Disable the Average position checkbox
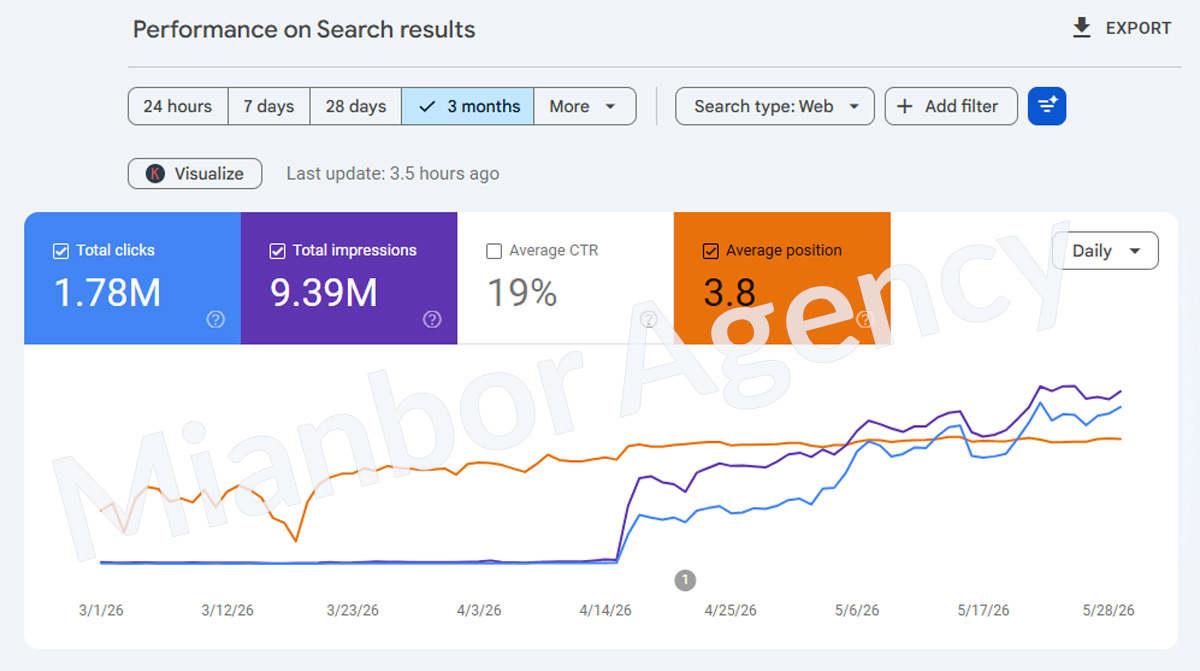The image size is (1200, 671). pyautogui.click(x=711, y=251)
